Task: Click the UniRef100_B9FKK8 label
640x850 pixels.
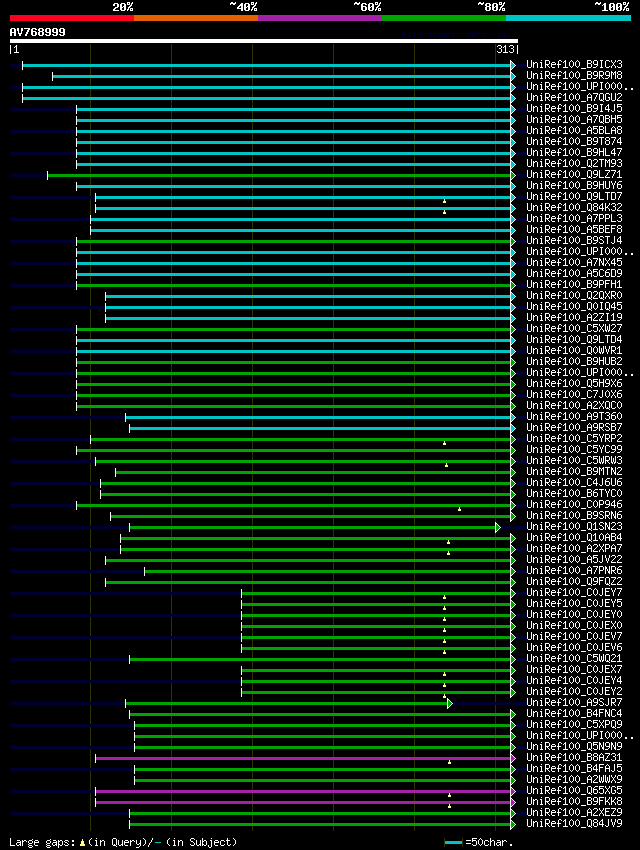Action: (574, 801)
